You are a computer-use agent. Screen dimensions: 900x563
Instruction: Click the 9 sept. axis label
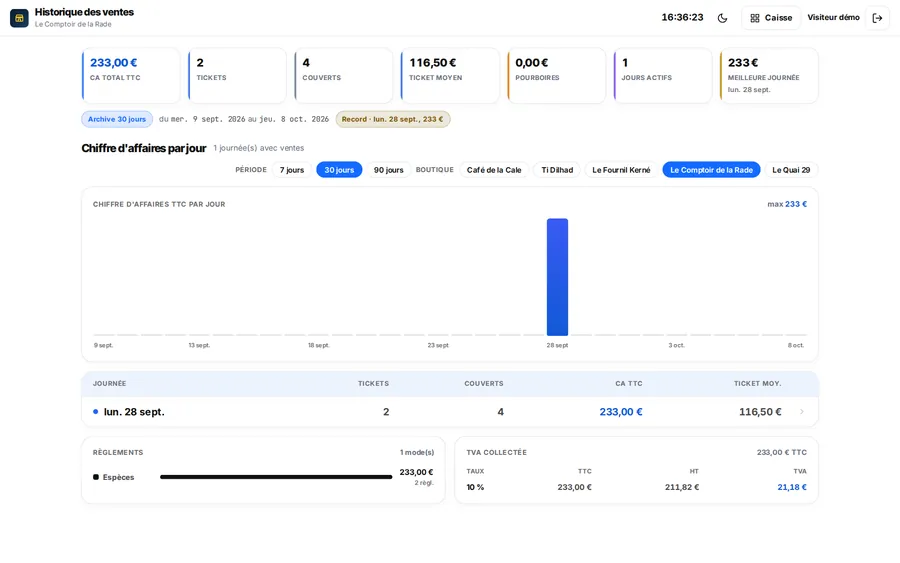(103, 345)
